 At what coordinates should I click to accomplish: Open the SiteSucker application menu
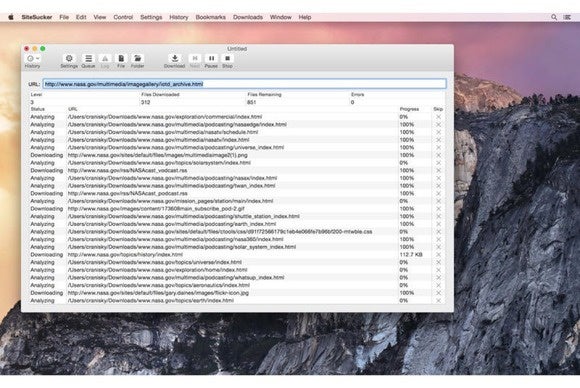pos(37,17)
